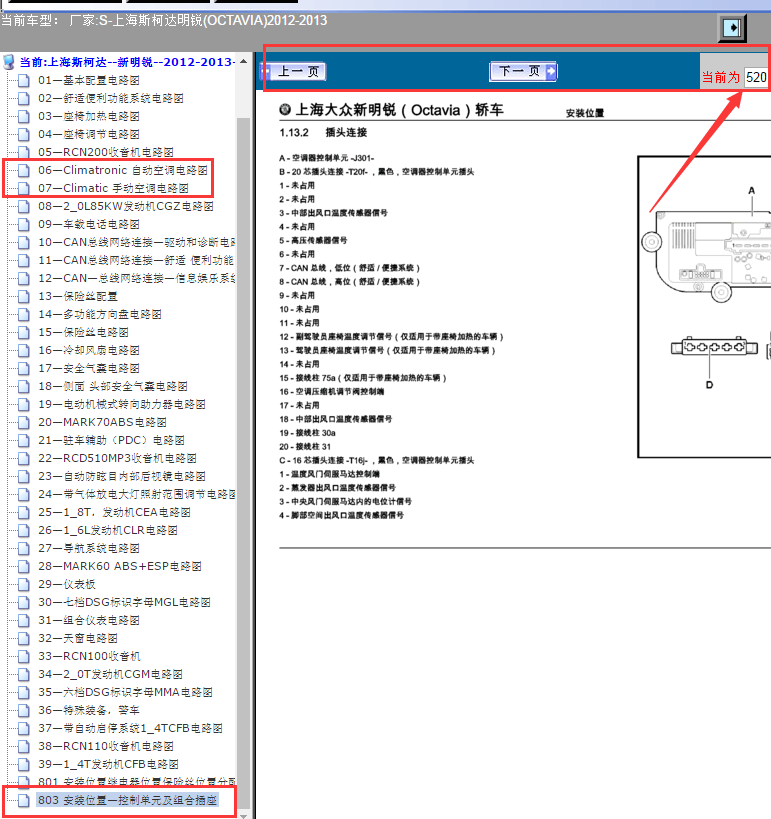Click the document icon of 31—组合仪表电路图
This screenshot has height=819, width=771.
[x=24, y=621]
